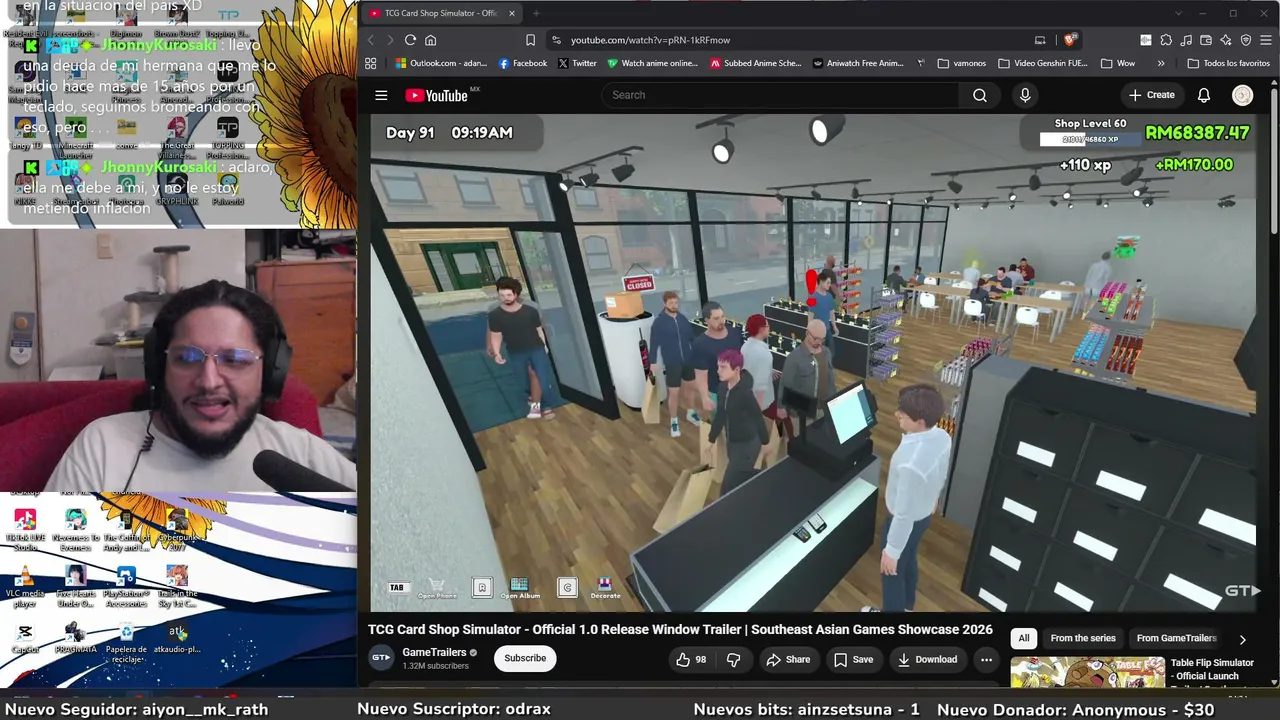Open the tab search dropdown arrow
Image resolution: width=1280 pixels, height=720 pixels.
click(1177, 13)
